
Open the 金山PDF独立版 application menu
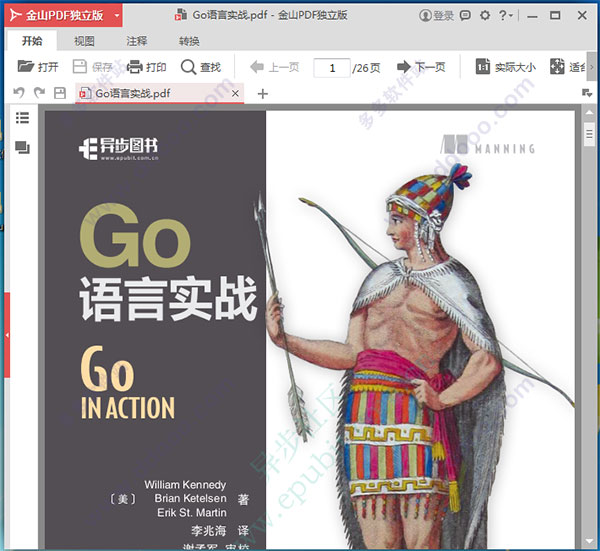click(64, 15)
